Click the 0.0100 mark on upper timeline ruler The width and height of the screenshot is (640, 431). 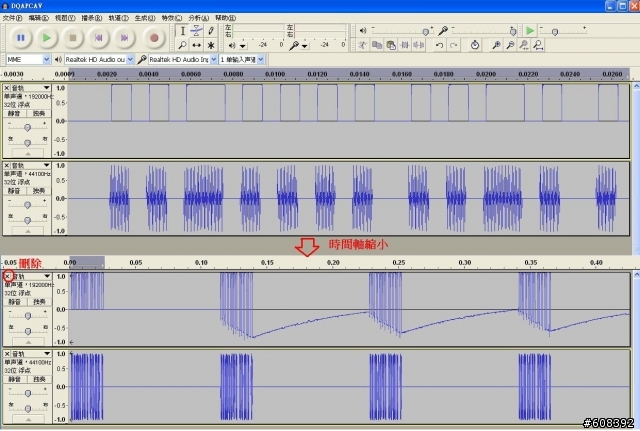coord(275,74)
